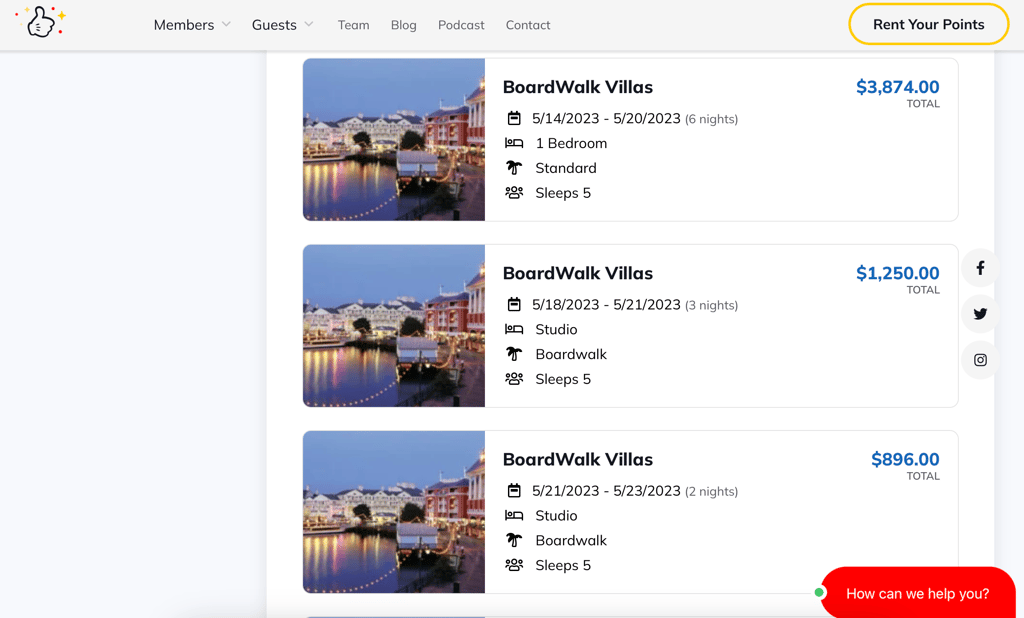Go to the Team page
1024x618 pixels.
coord(353,25)
